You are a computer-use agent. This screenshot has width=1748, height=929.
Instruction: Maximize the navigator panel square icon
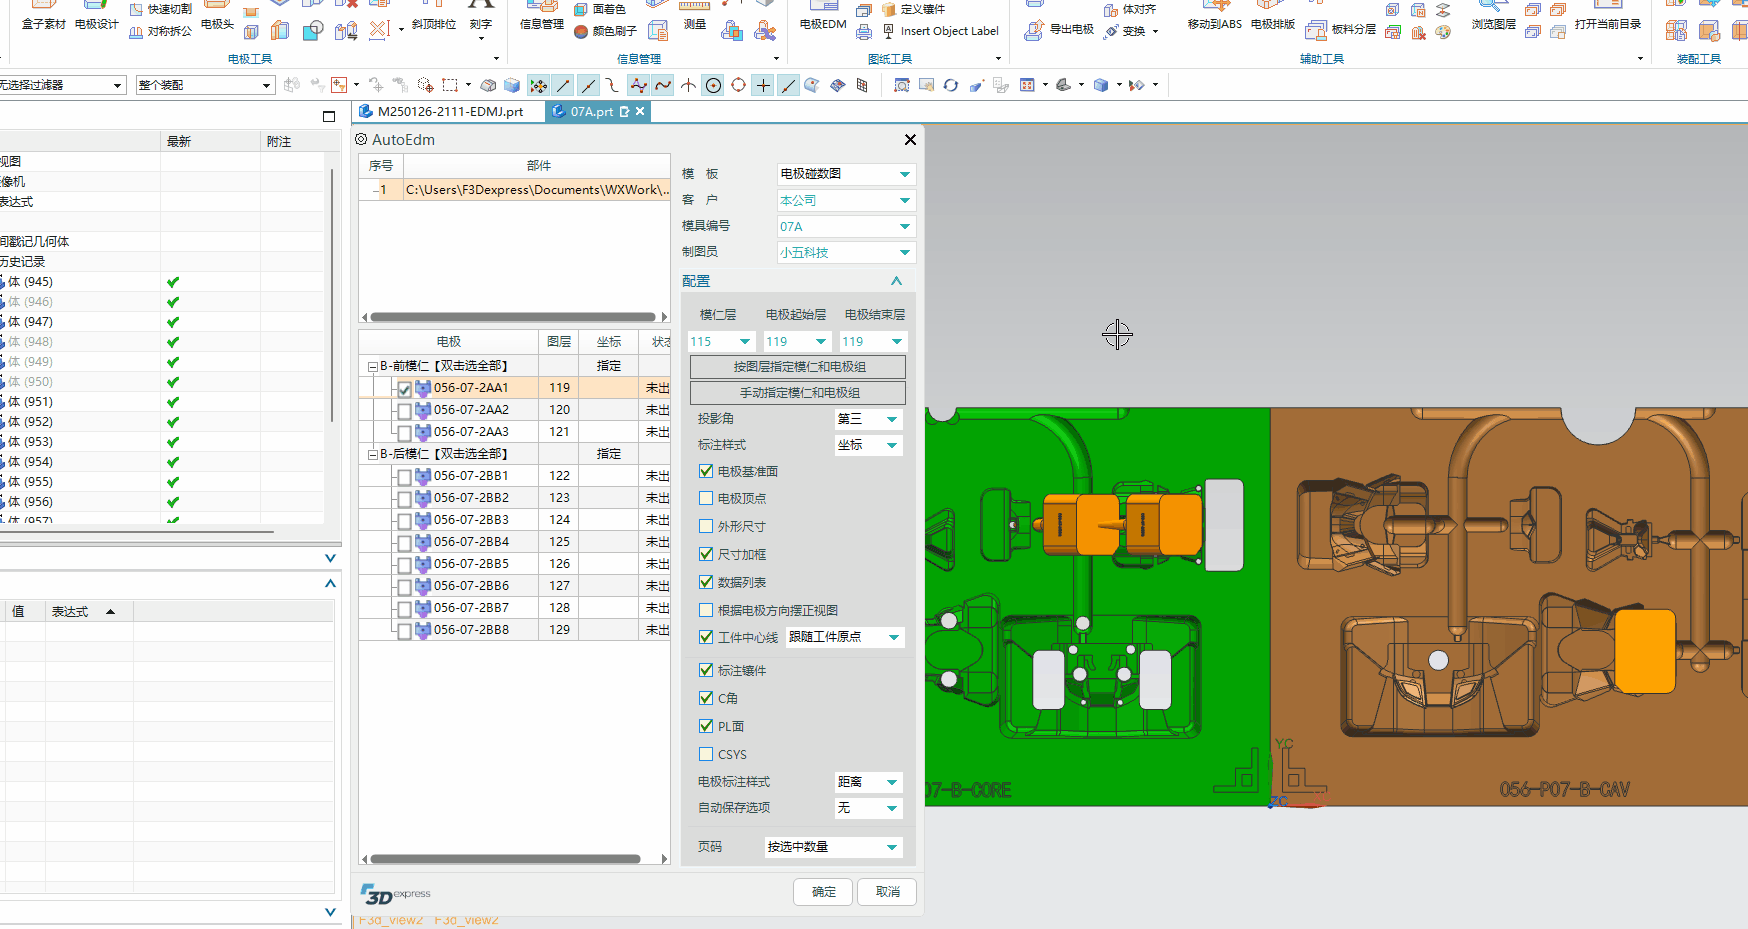coord(329,117)
